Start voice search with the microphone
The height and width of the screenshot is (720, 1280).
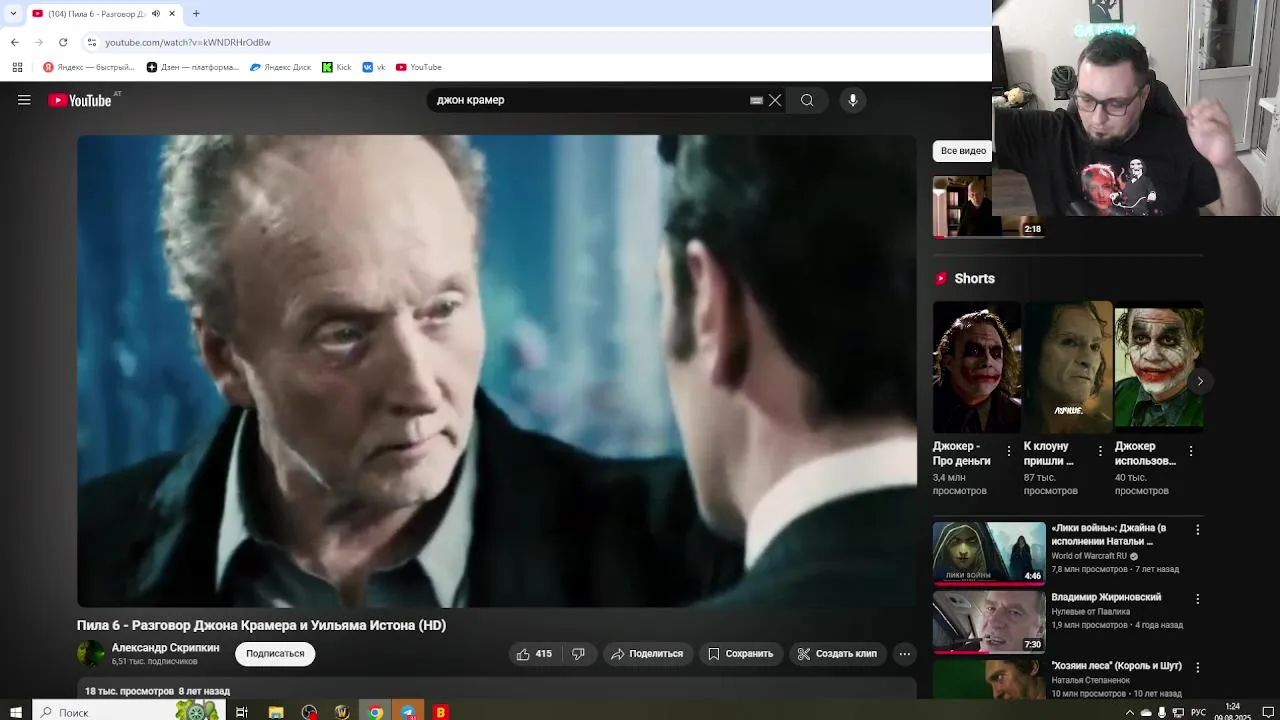852,100
